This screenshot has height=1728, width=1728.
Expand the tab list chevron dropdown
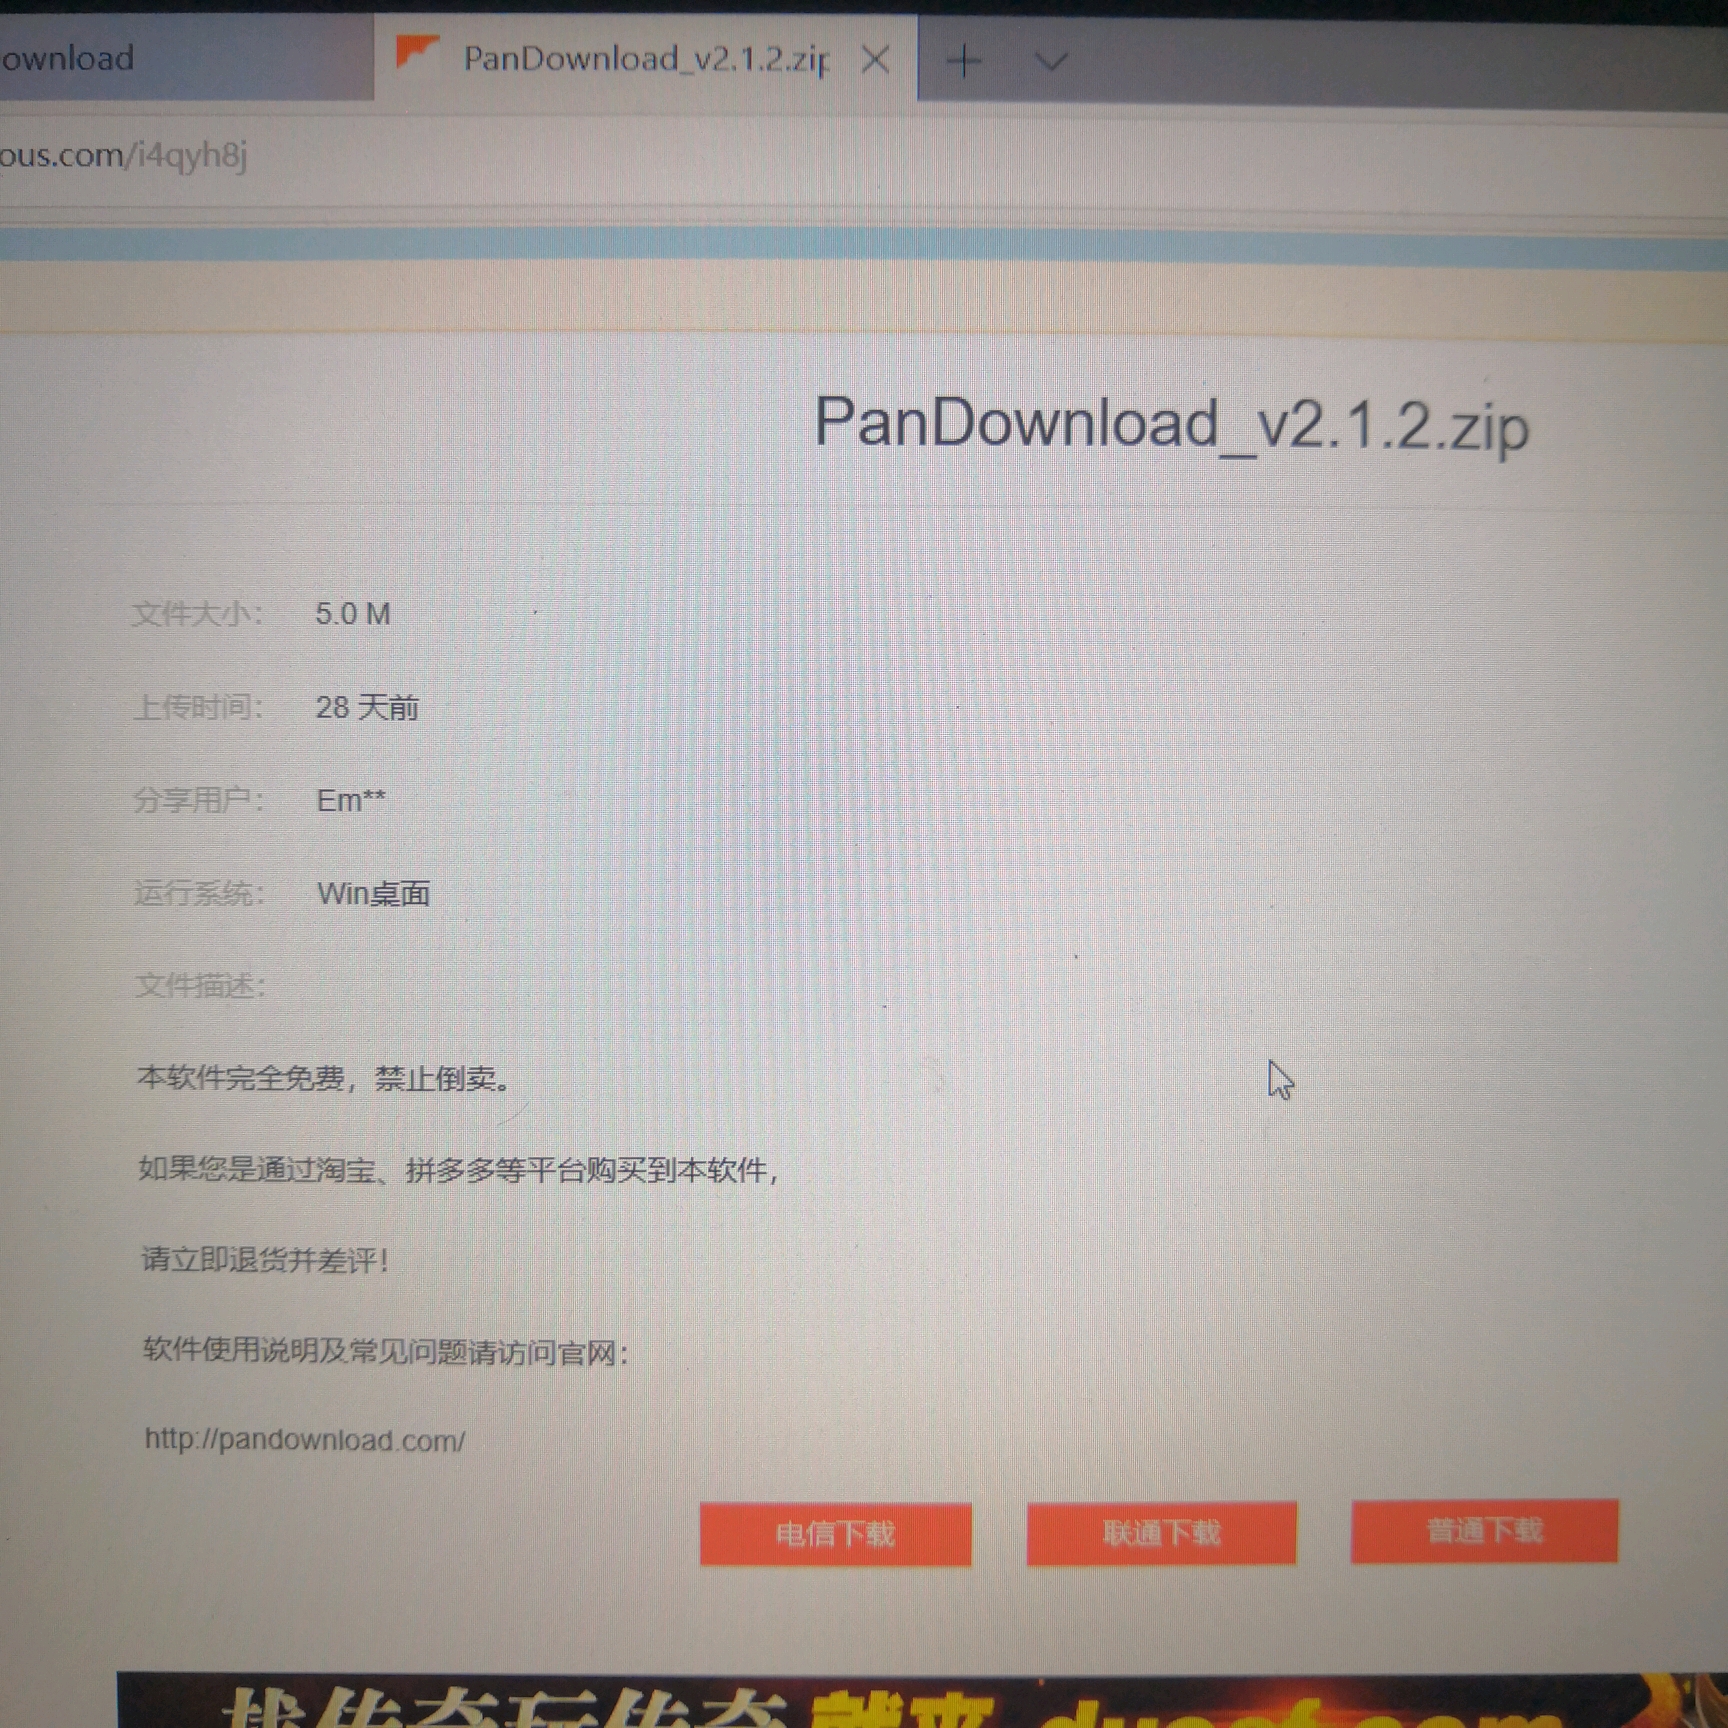click(x=1051, y=63)
